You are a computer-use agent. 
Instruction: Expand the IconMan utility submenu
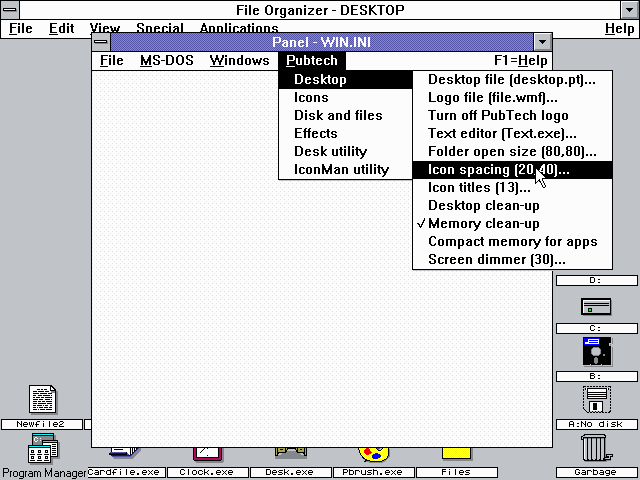click(345, 169)
